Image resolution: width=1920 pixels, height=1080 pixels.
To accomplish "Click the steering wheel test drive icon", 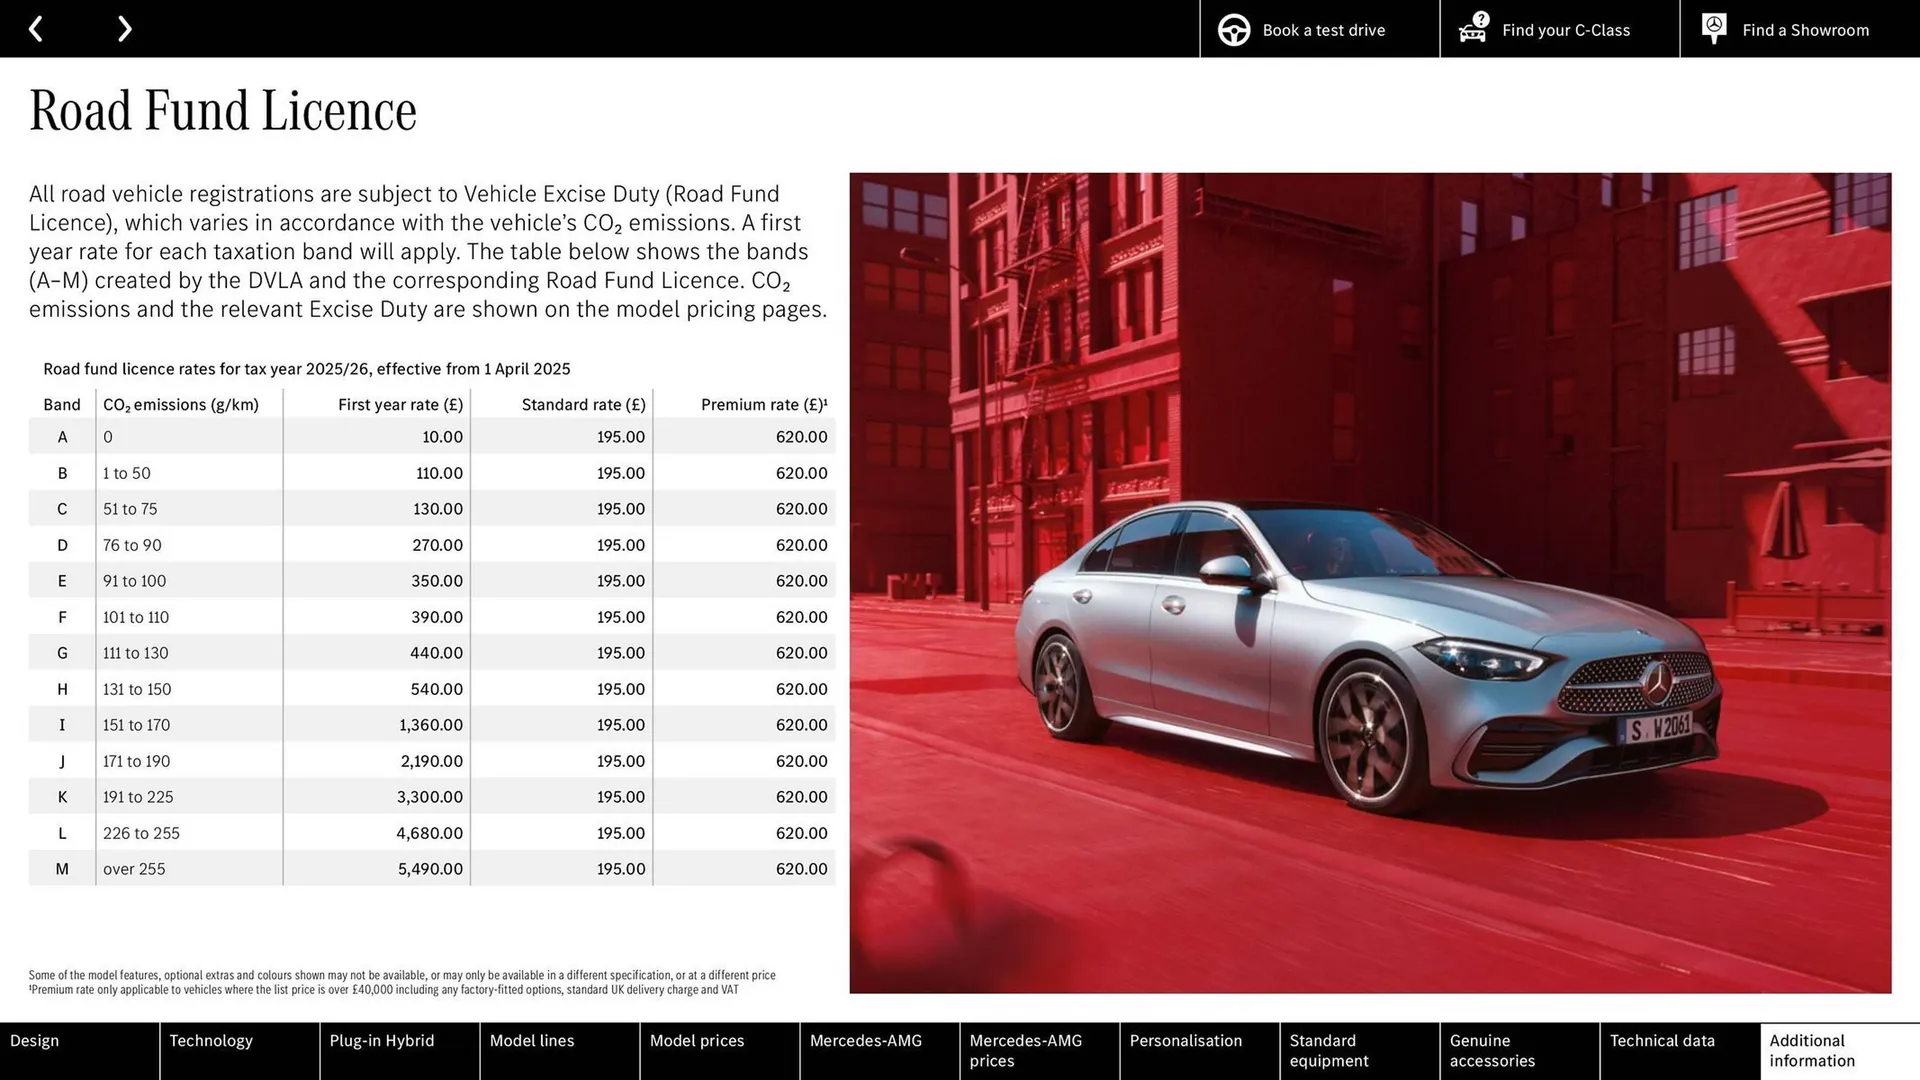I will pyautogui.click(x=1235, y=29).
